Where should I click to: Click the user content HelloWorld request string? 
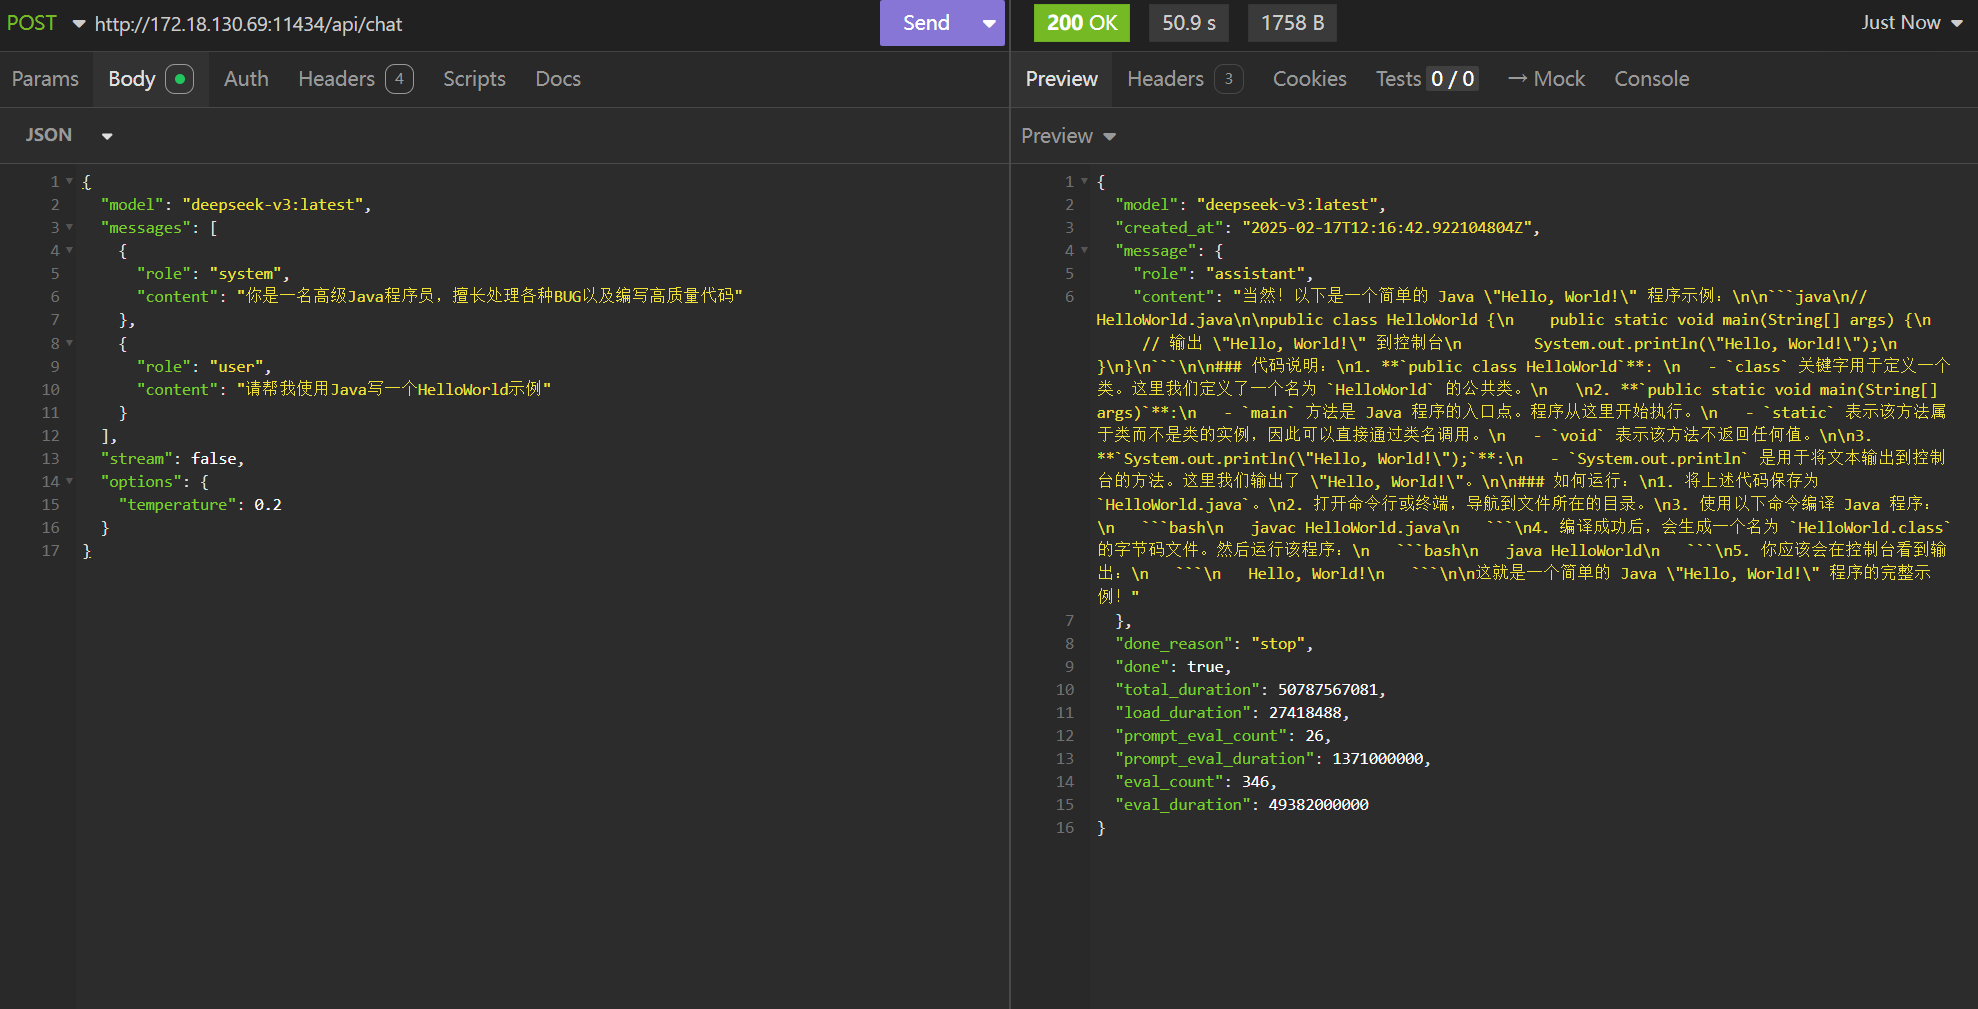point(394,390)
